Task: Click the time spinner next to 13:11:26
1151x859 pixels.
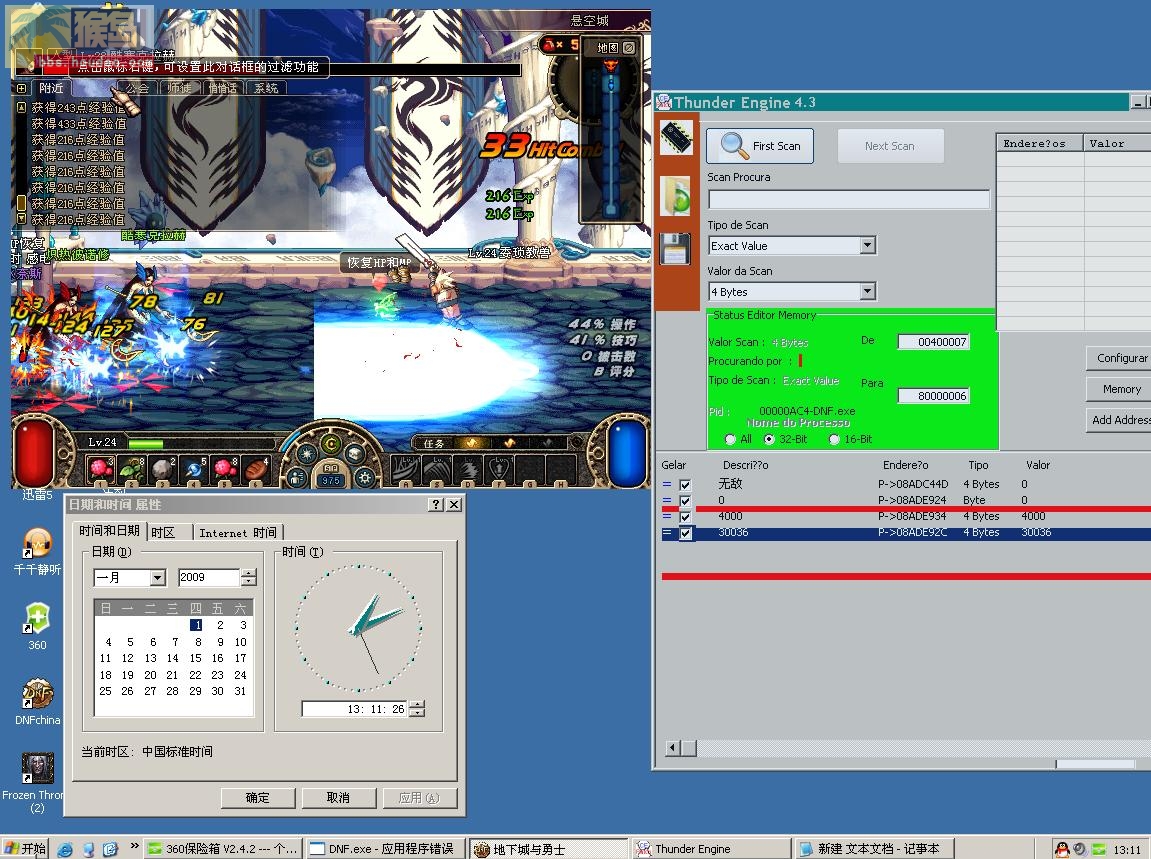Action: point(417,708)
